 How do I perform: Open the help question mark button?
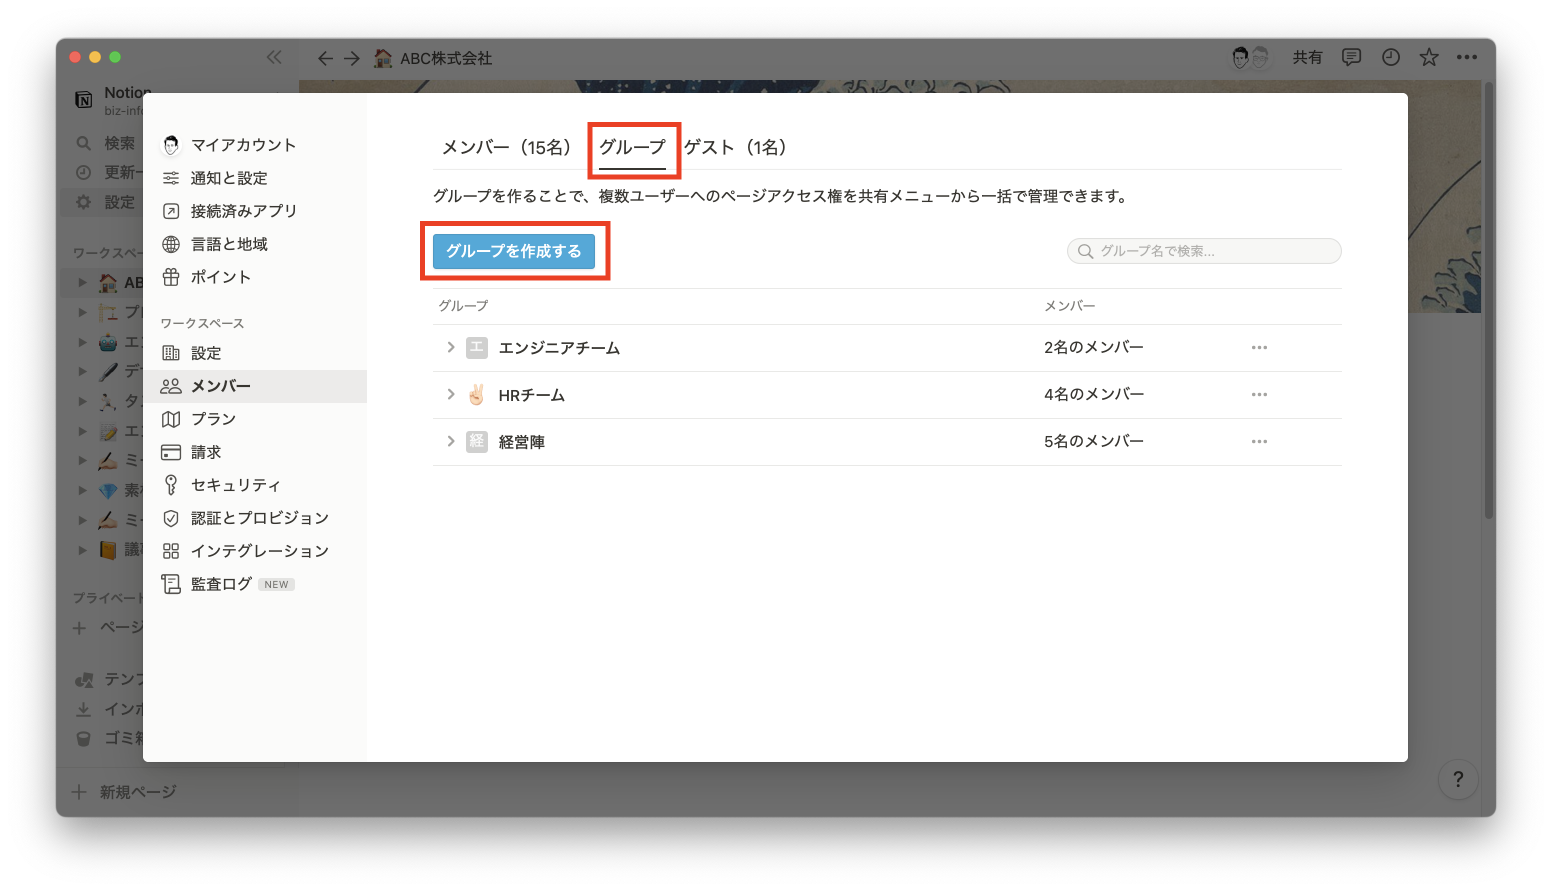pyautogui.click(x=1458, y=780)
